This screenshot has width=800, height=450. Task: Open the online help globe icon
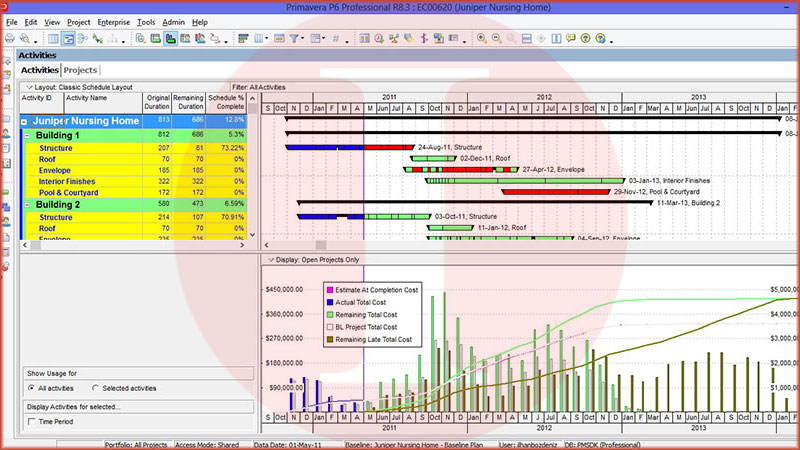(600, 38)
